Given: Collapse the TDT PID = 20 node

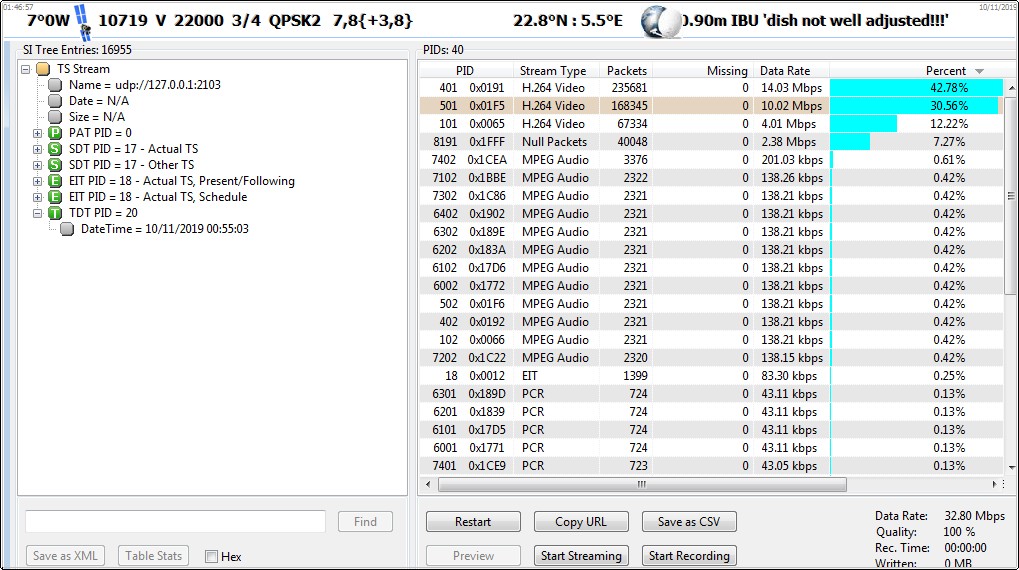Looking at the screenshot, I should point(38,213).
